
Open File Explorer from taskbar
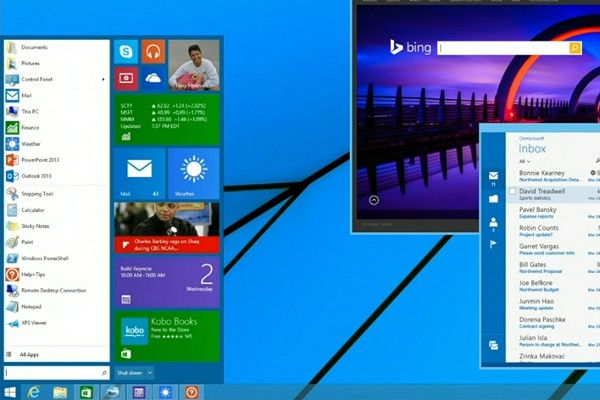click(x=60, y=392)
